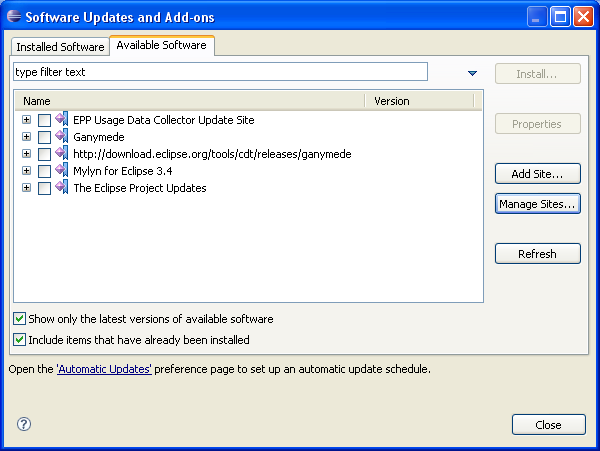Click the Eclipse icon in title bar
The height and width of the screenshot is (451, 600).
point(13,17)
